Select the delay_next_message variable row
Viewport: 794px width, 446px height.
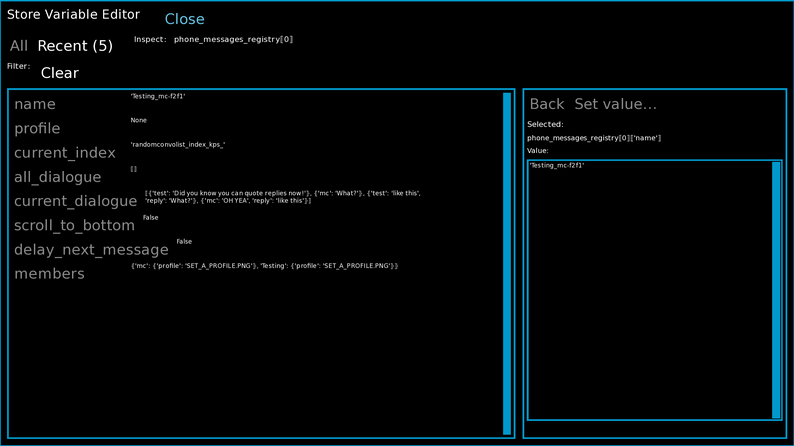[x=91, y=250]
